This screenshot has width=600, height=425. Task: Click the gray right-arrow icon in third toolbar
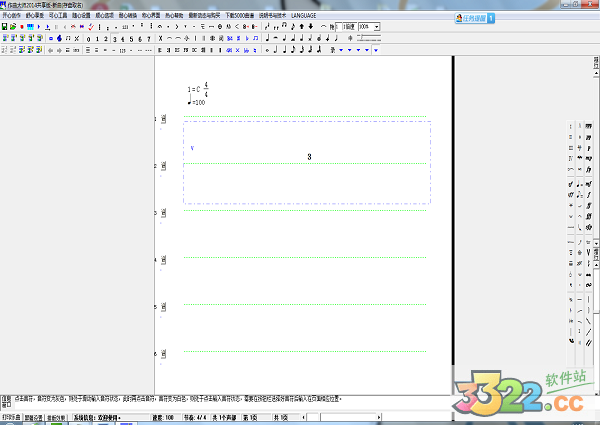point(59,50)
